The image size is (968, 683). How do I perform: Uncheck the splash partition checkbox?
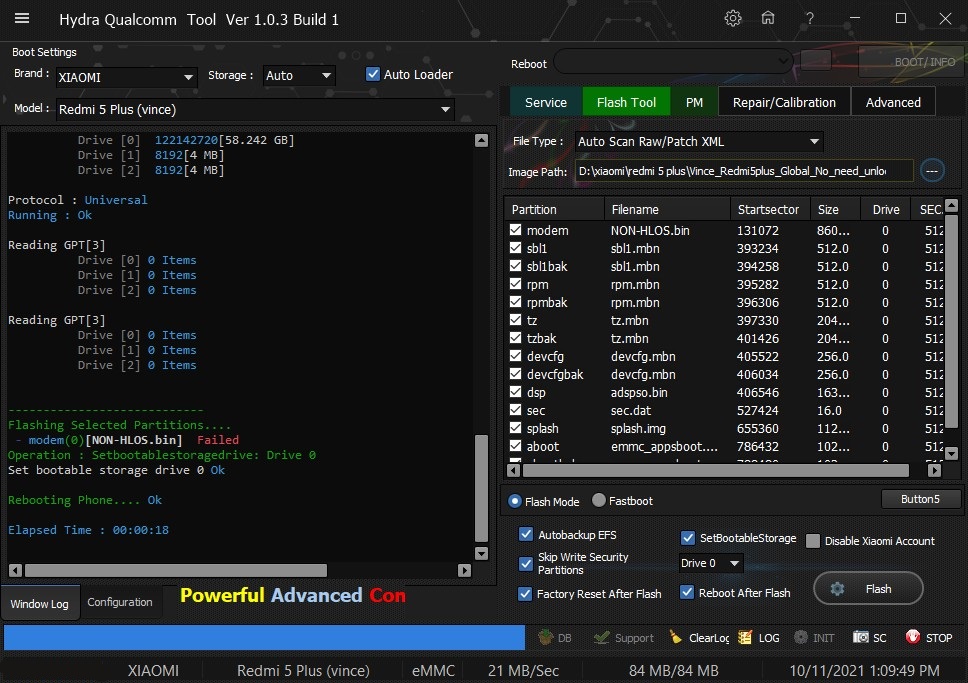pyautogui.click(x=515, y=427)
